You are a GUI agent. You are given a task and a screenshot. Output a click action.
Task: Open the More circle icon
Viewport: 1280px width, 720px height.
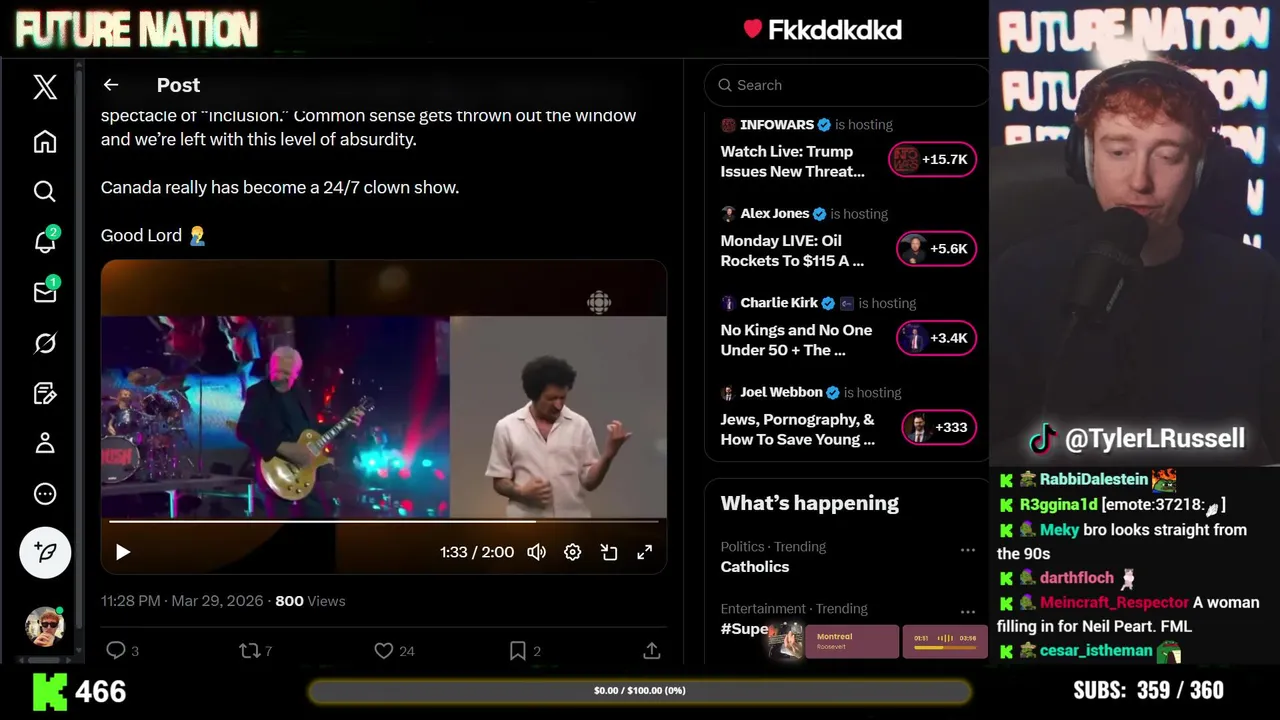(x=45, y=494)
